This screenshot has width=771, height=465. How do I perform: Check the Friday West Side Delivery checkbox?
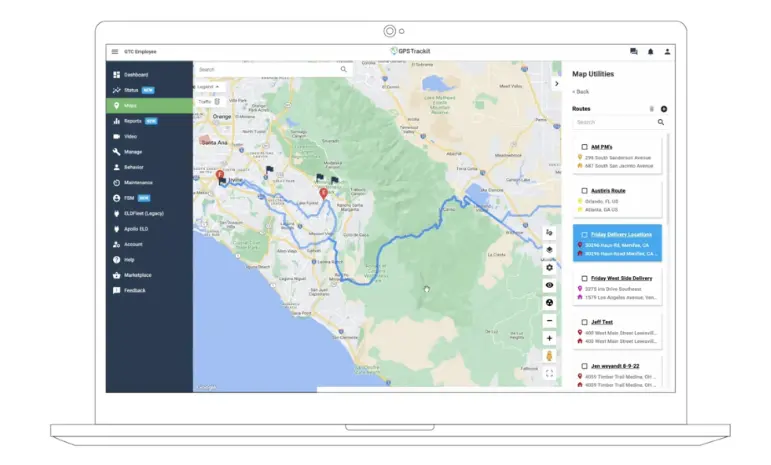(584, 278)
